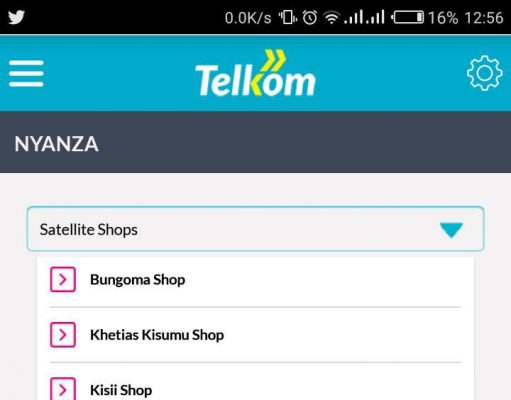Tap the Twitter notification icon
Viewport: 511px width, 400px height.
[16, 17]
